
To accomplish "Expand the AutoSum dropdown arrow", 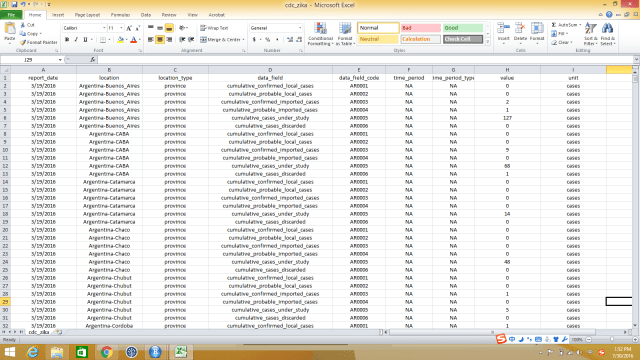I will (x=580, y=25).
